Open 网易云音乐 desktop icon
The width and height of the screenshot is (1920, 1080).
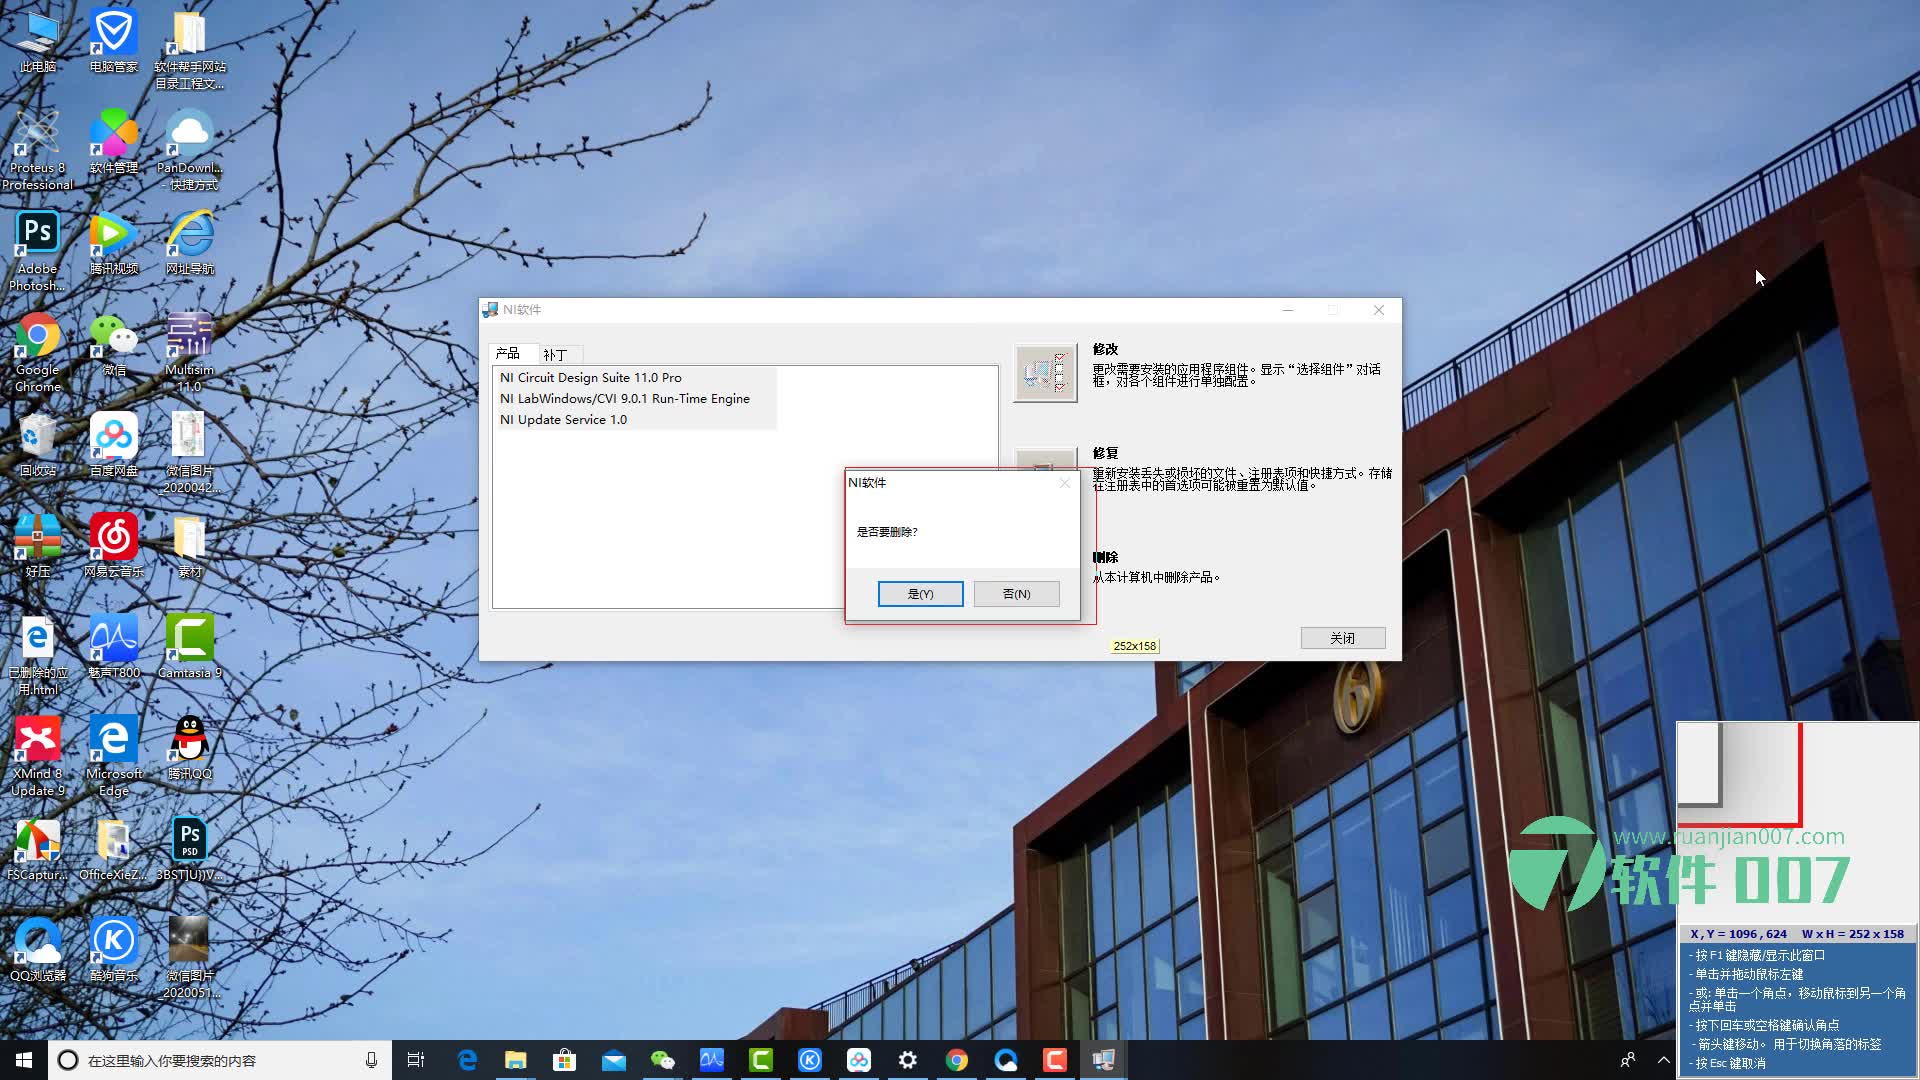[113, 539]
